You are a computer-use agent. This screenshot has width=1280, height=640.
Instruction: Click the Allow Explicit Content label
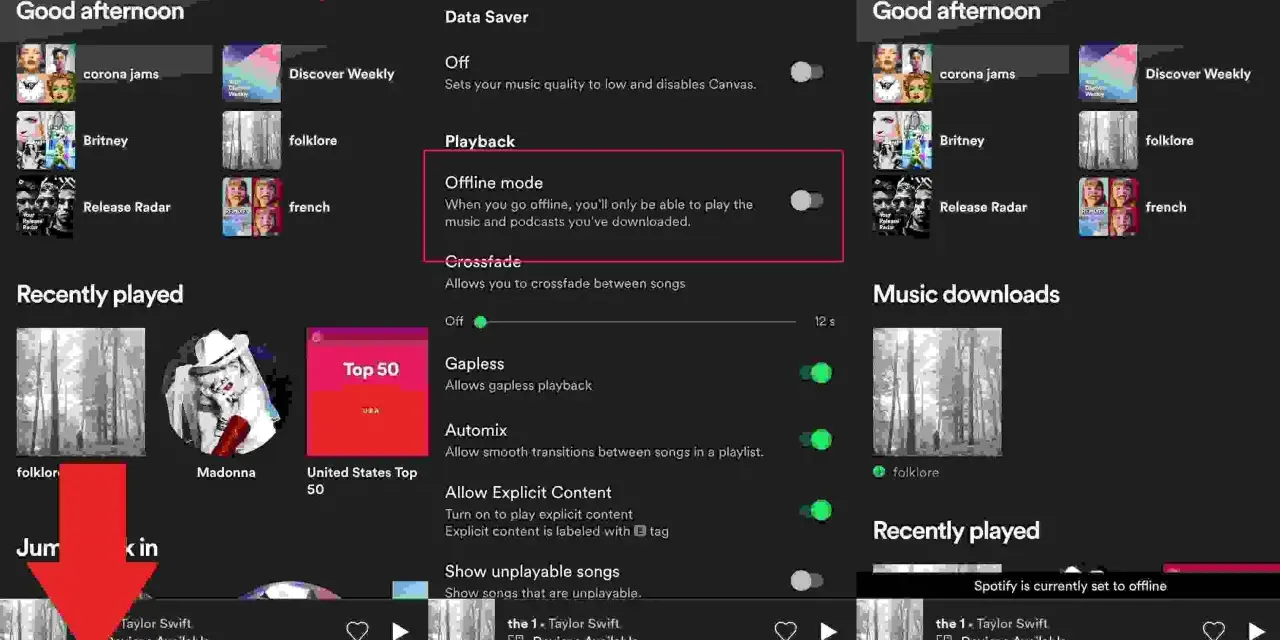coord(528,492)
